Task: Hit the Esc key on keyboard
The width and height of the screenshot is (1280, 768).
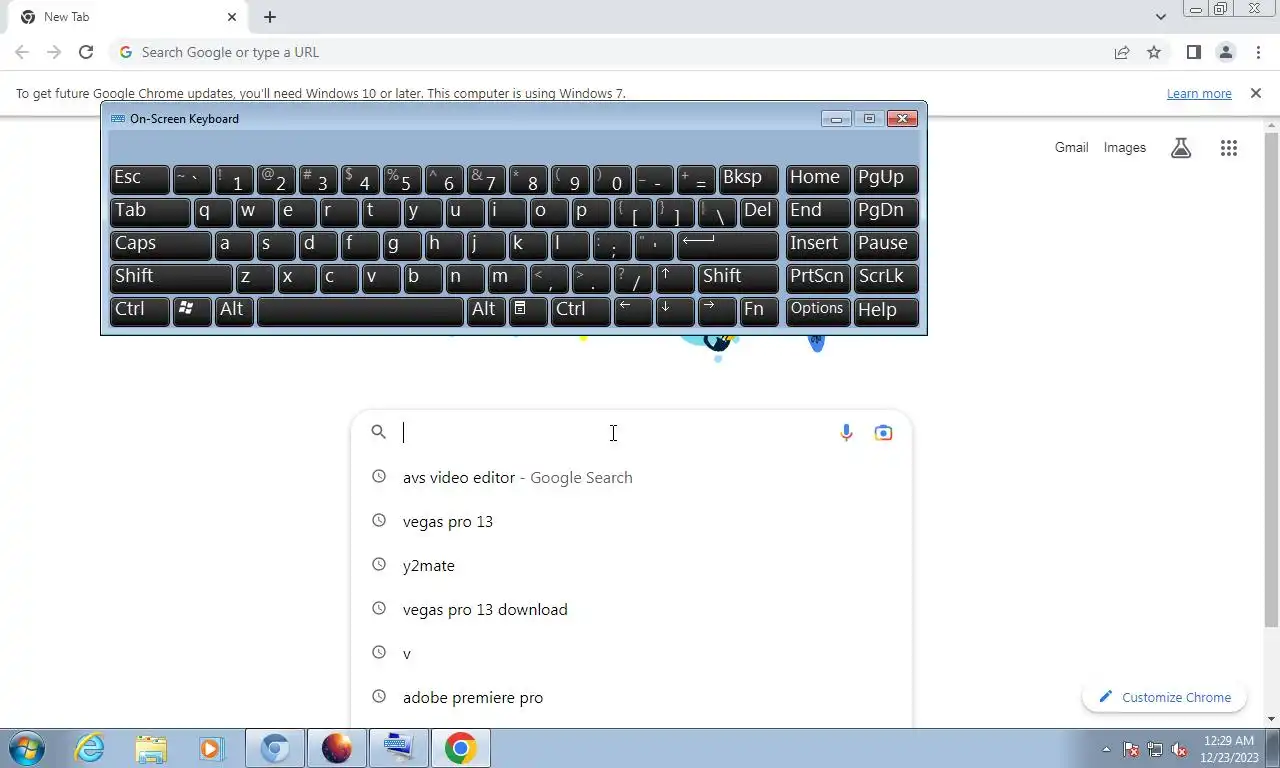Action: (x=139, y=179)
